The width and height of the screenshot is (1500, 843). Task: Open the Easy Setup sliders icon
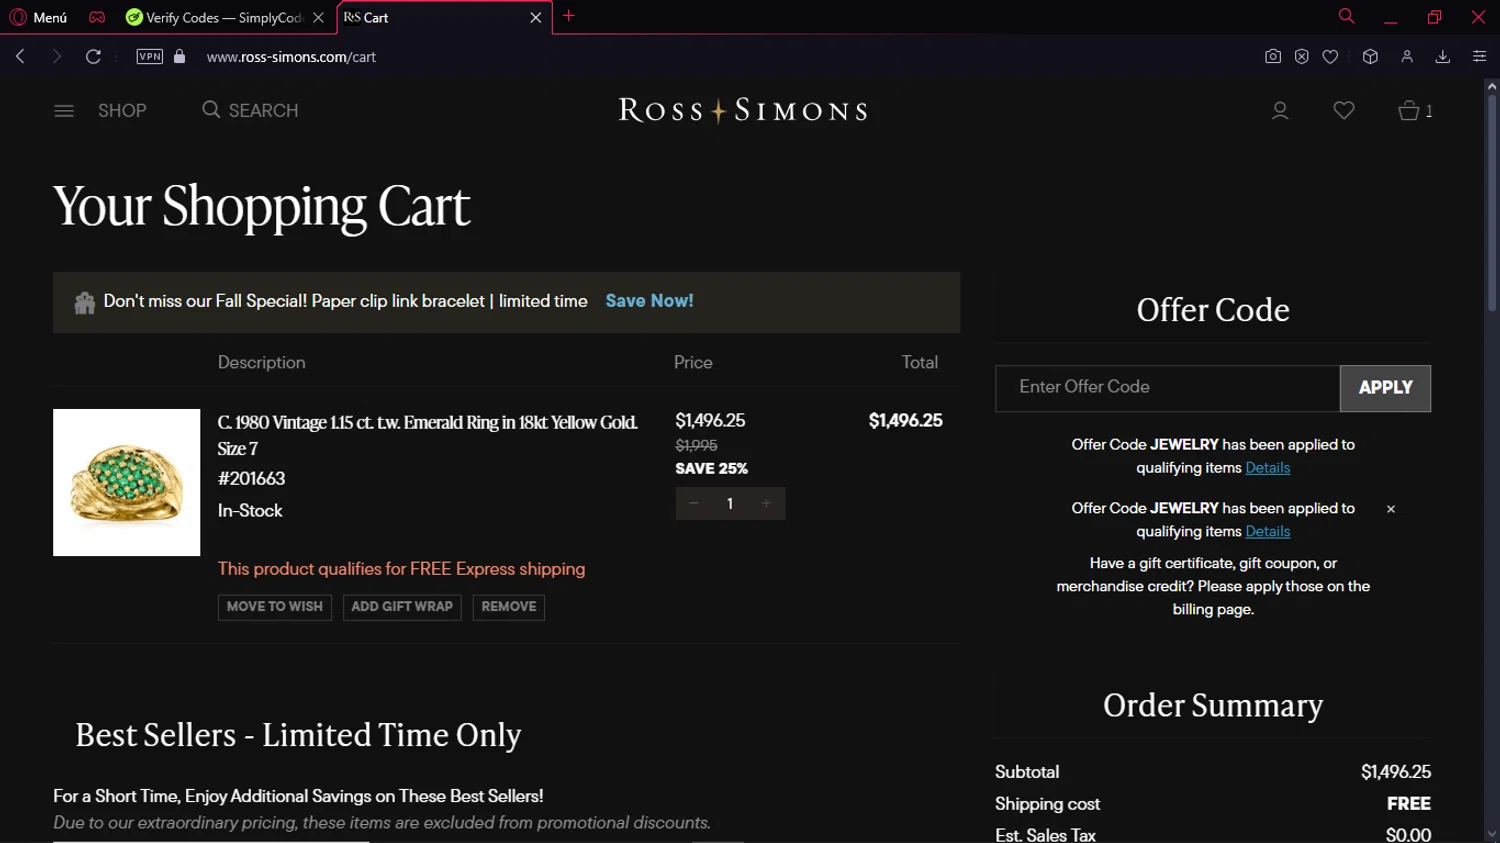tap(1480, 57)
